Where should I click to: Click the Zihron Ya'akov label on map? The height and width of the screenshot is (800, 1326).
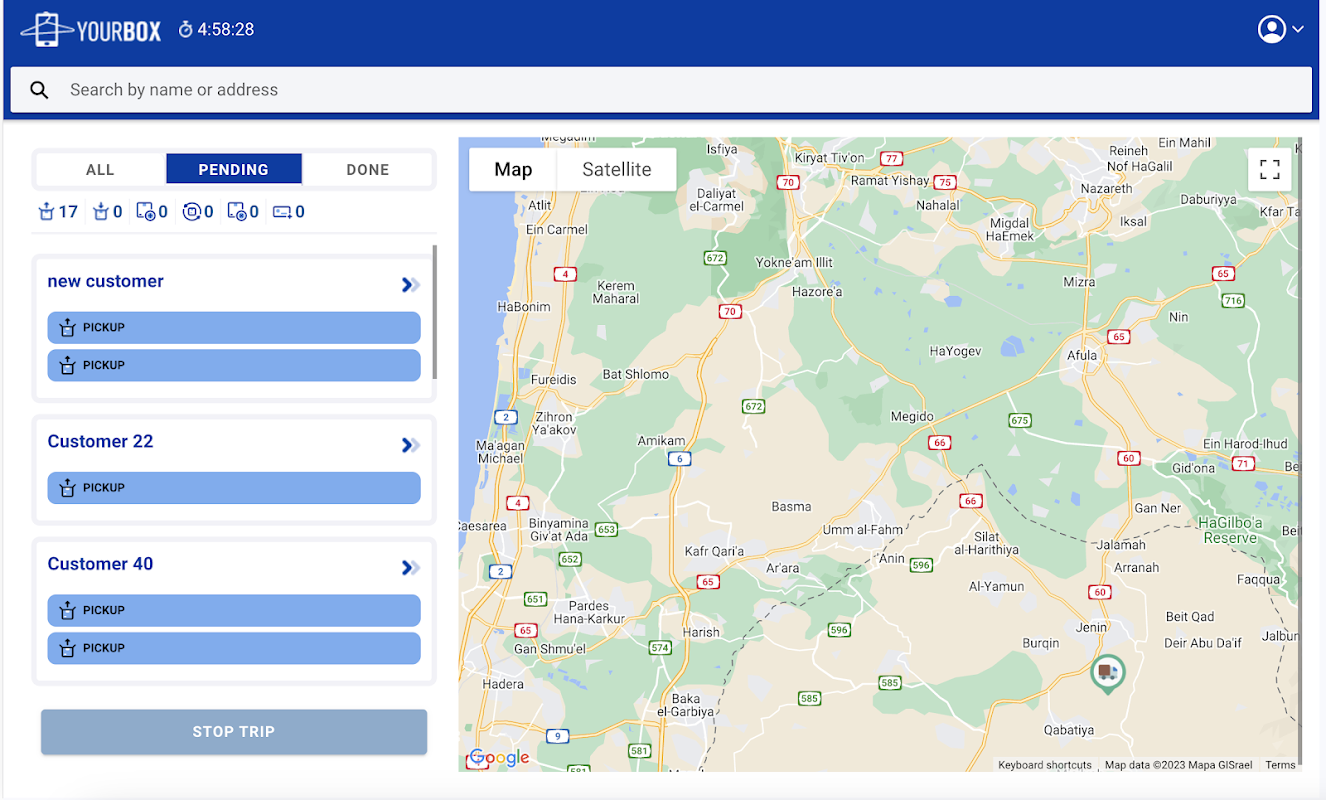point(554,423)
